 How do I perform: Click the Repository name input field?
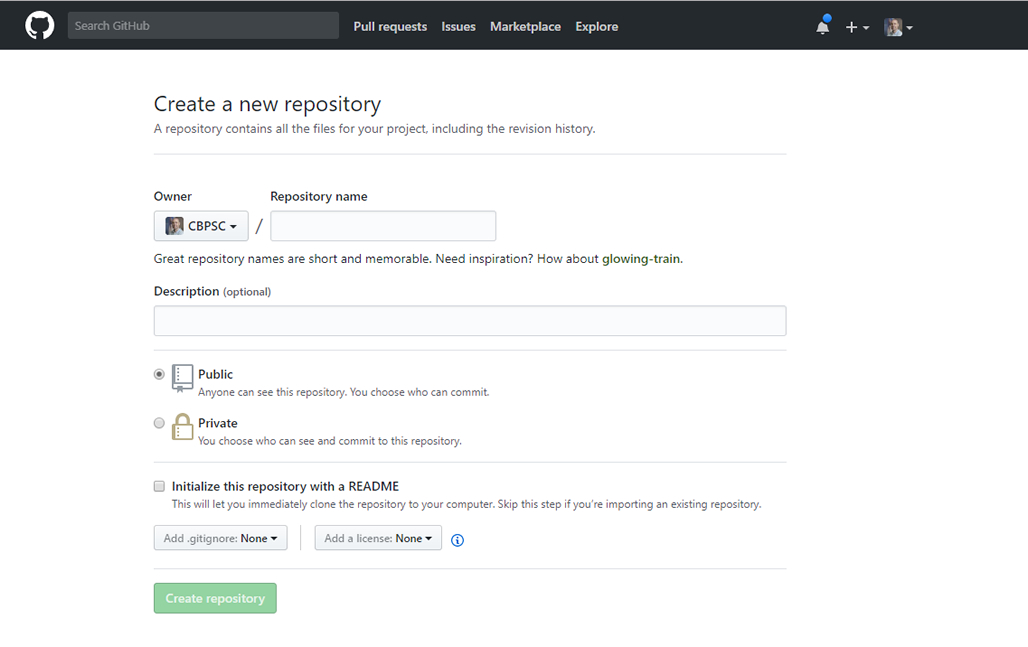383,226
